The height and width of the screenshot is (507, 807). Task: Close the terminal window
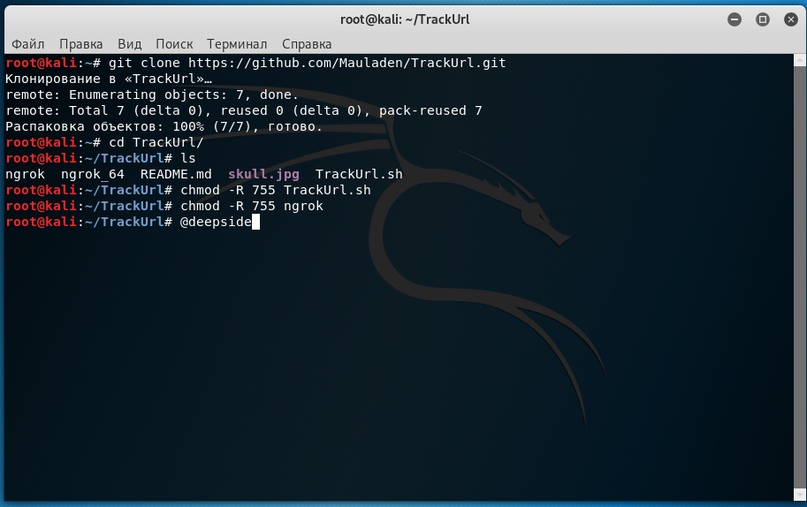click(788, 19)
